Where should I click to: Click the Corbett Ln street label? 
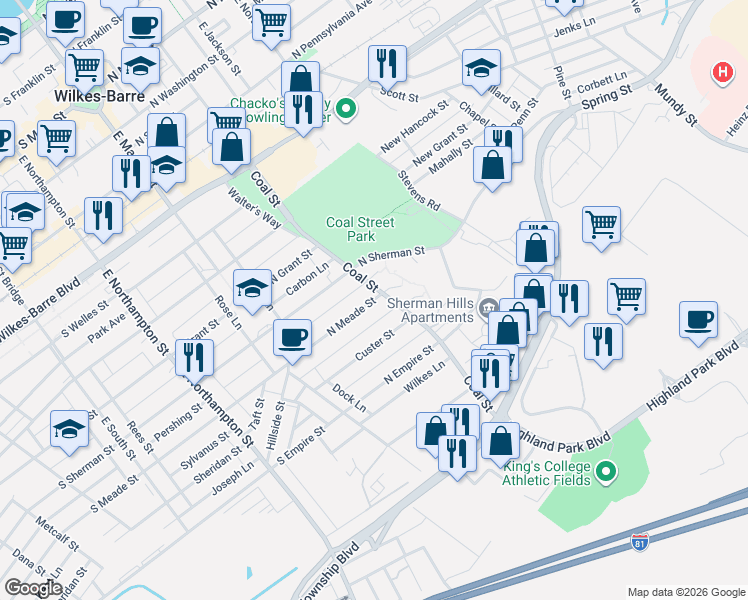[602, 82]
